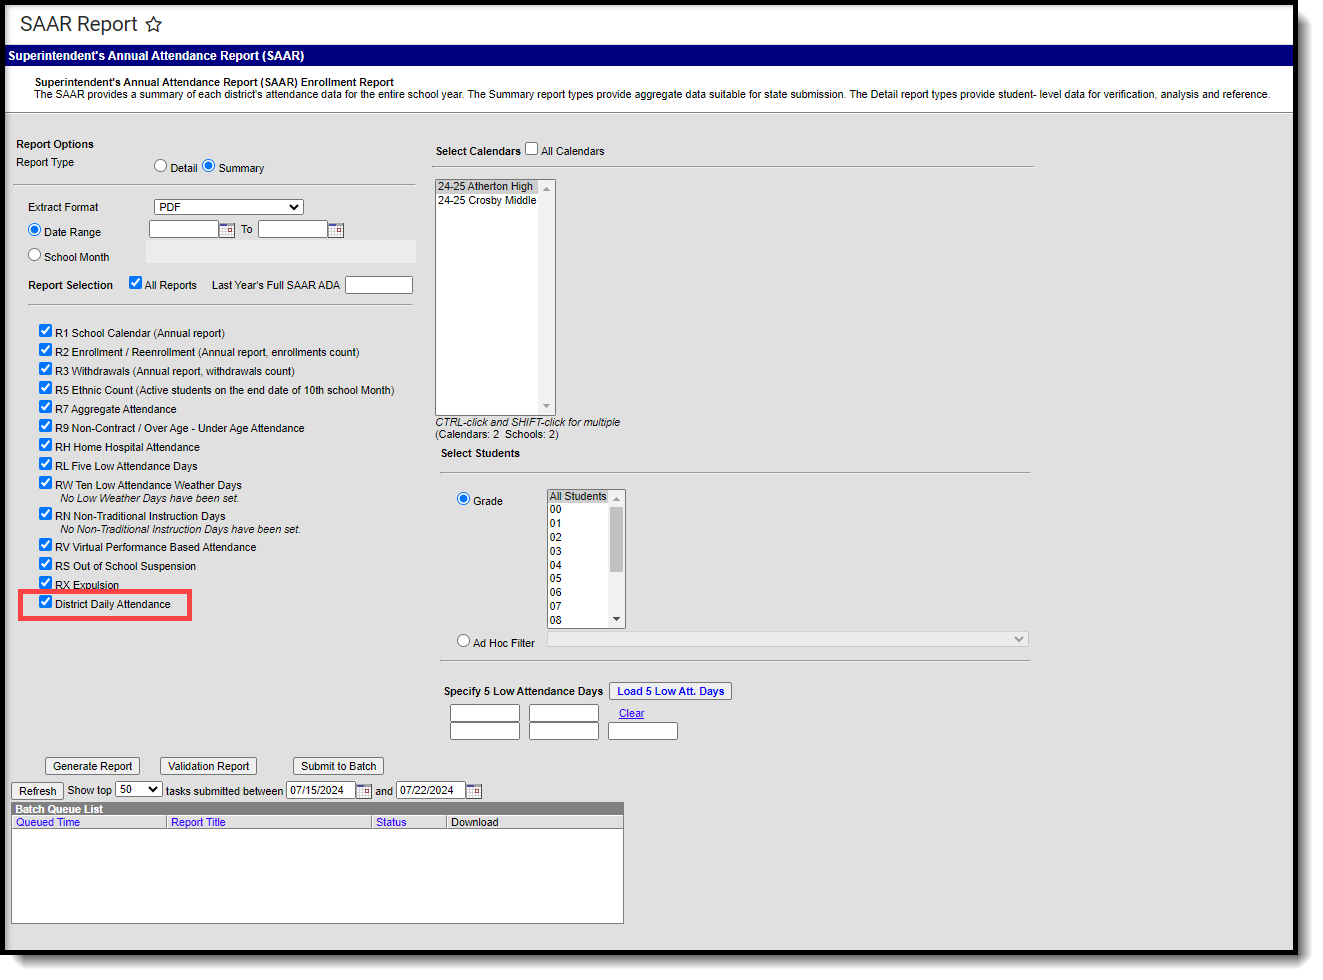Click the Date Range To date field
Image resolution: width=1323 pixels, height=980 pixels.
[x=293, y=229]
